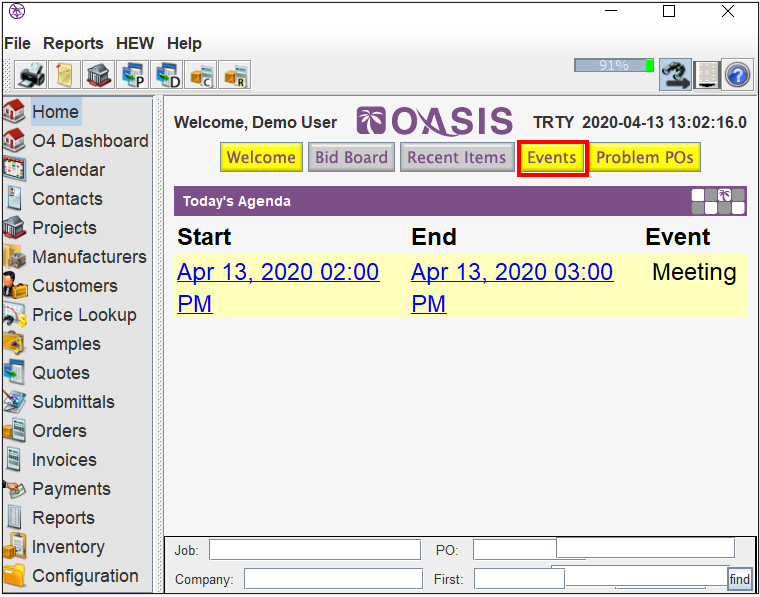This screenshot has width=760, height=597.
Task: Open Contacts label in the sidebar
Action: (67, 199)
